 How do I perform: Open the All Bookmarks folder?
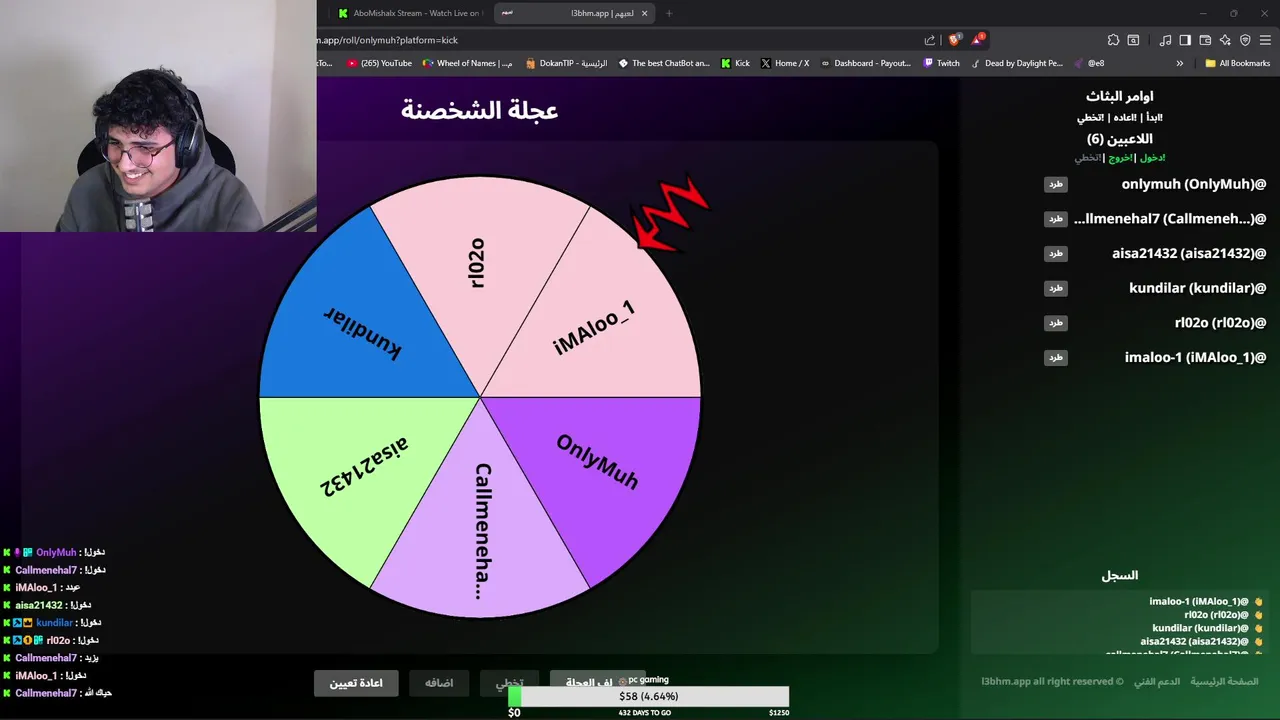1238,63
